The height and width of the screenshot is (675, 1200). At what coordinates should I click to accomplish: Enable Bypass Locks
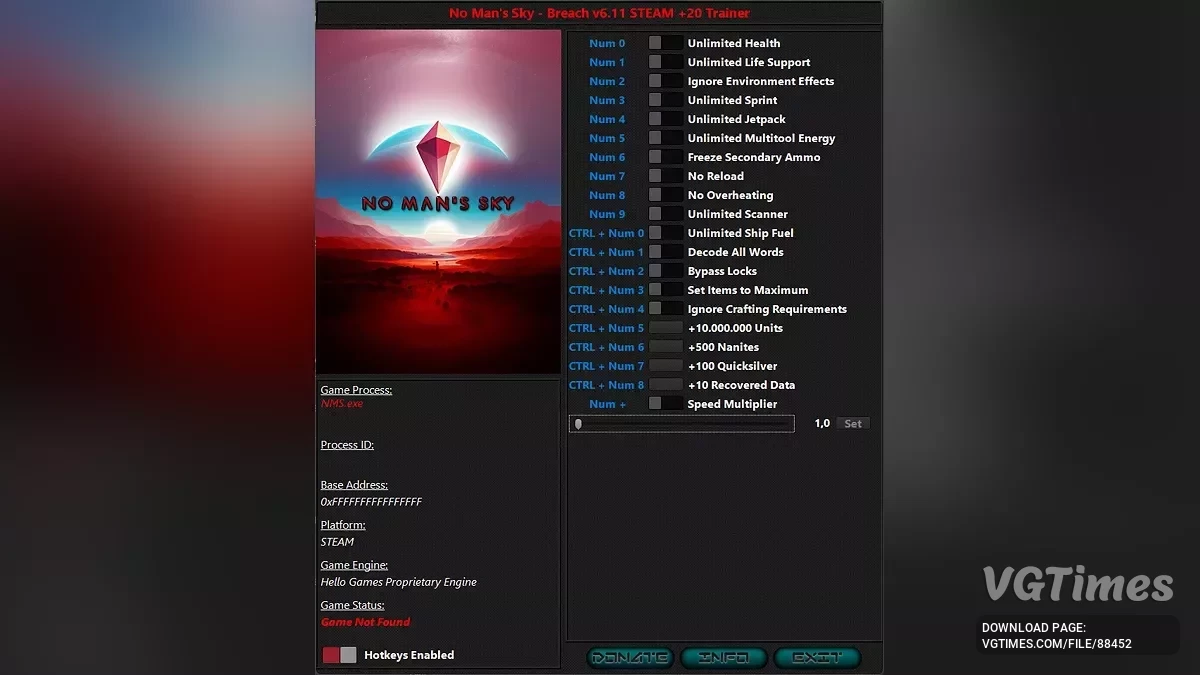click(665, 270)
